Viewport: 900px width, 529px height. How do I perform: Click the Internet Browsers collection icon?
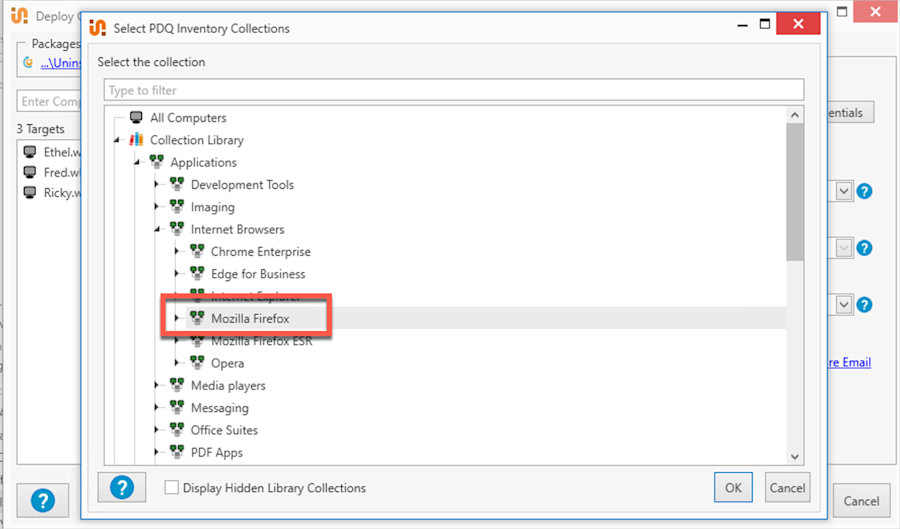point(177,229)
